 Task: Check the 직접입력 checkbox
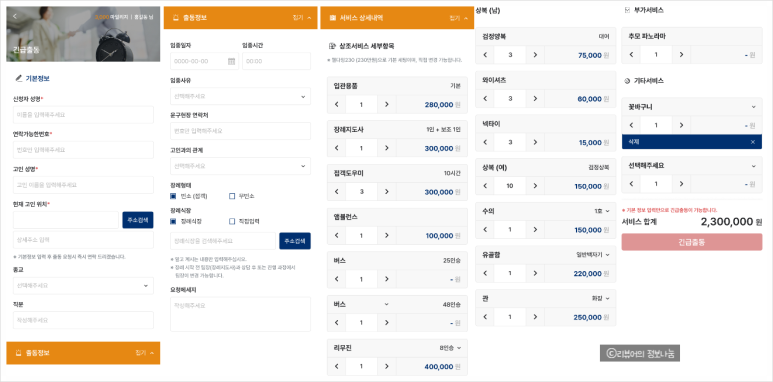(232, 221)
